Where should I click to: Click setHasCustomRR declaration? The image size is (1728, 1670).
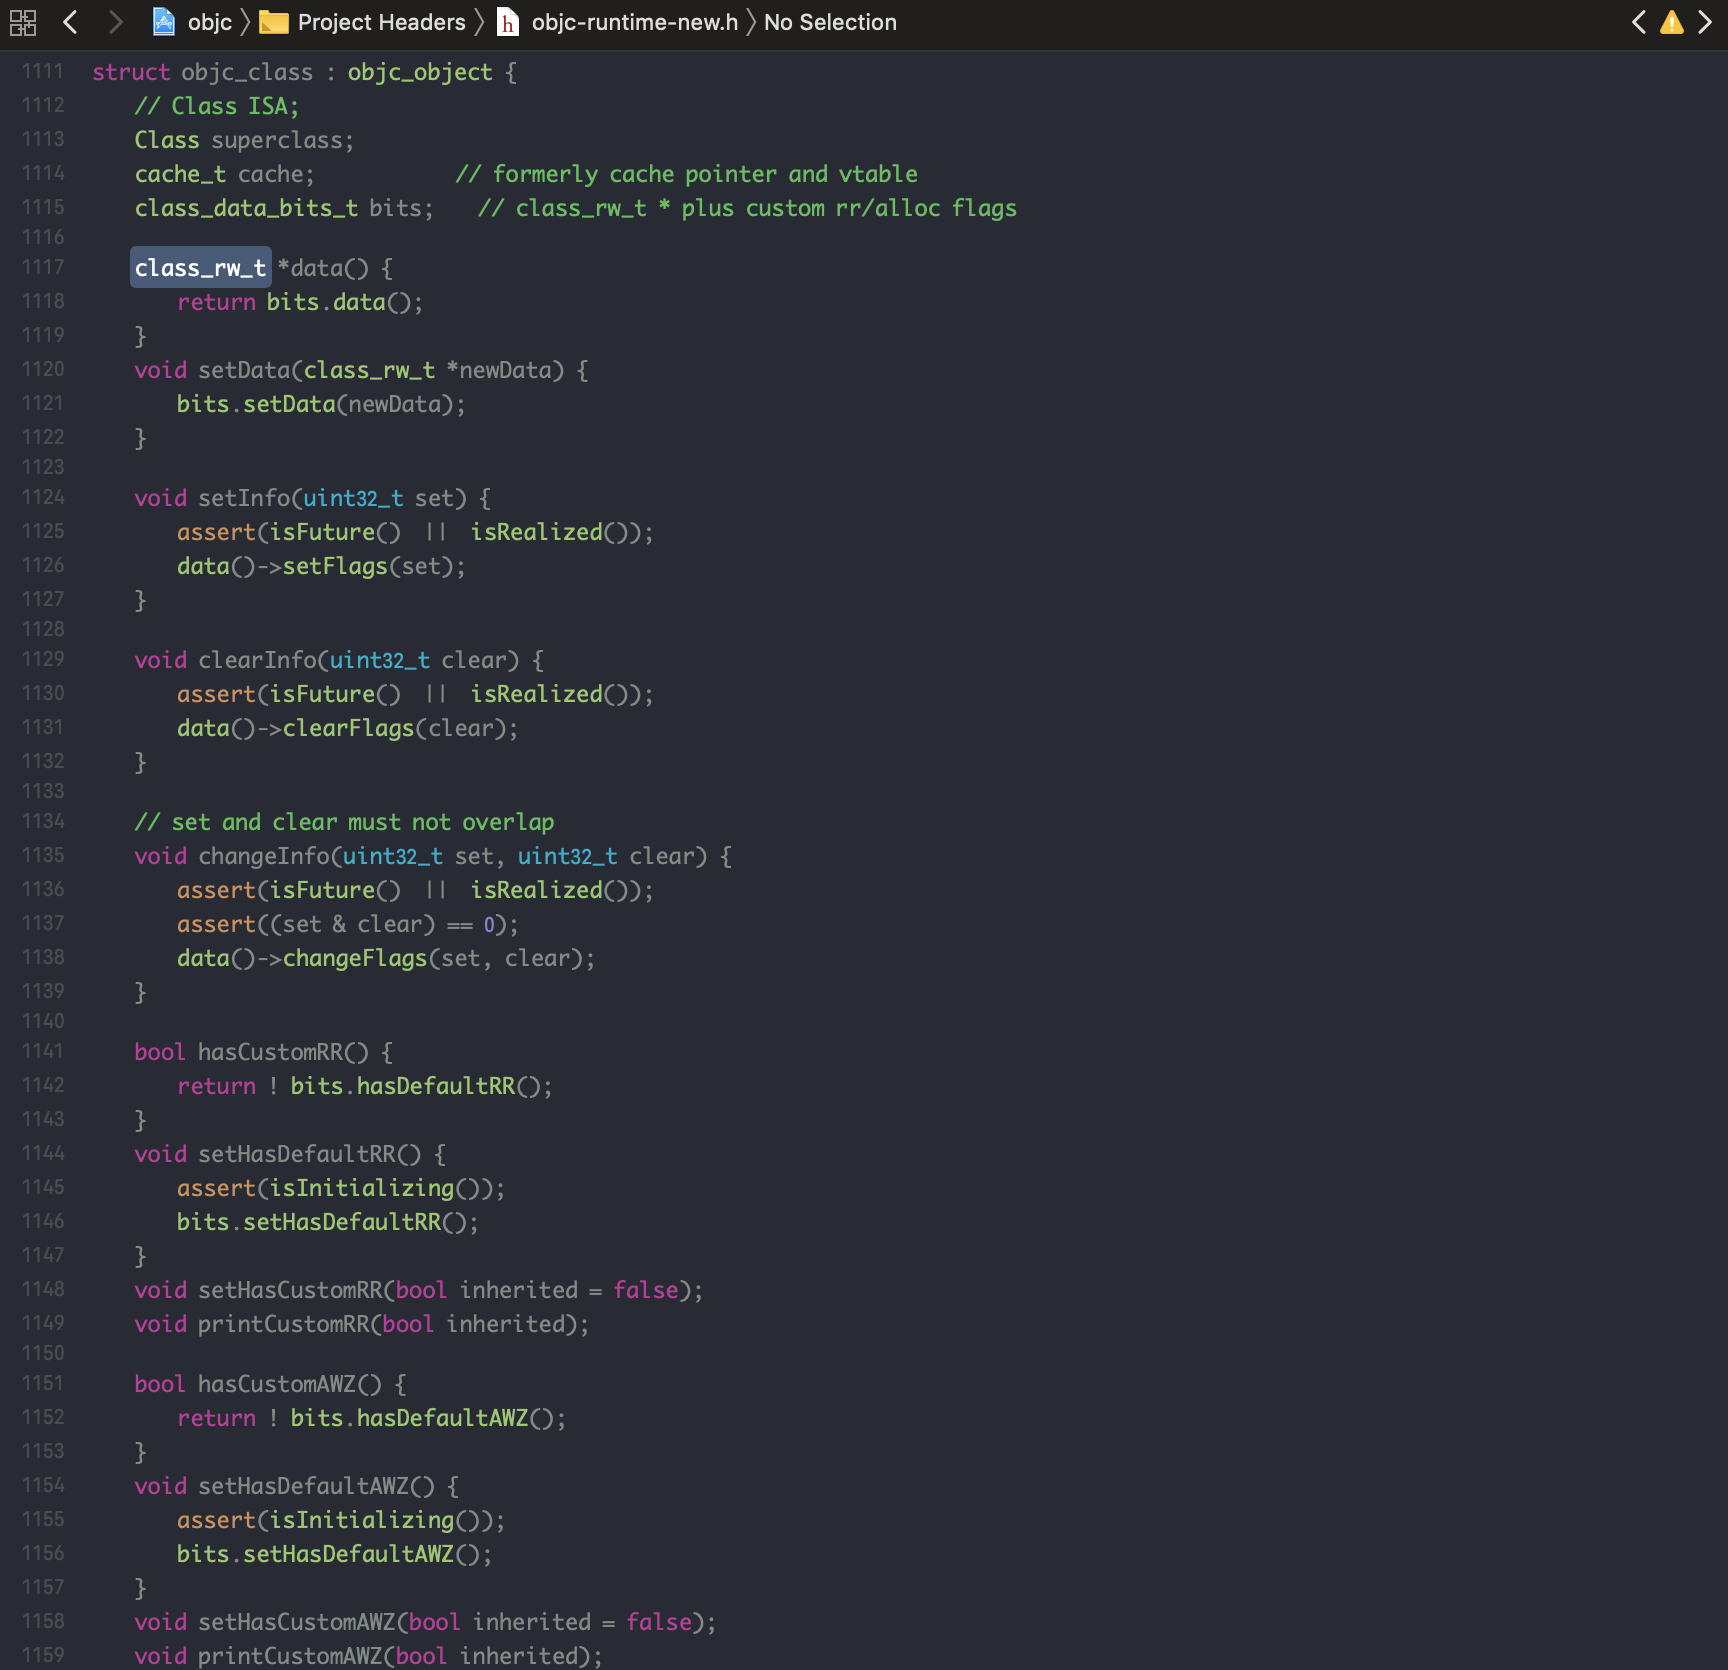(419, 1290)
